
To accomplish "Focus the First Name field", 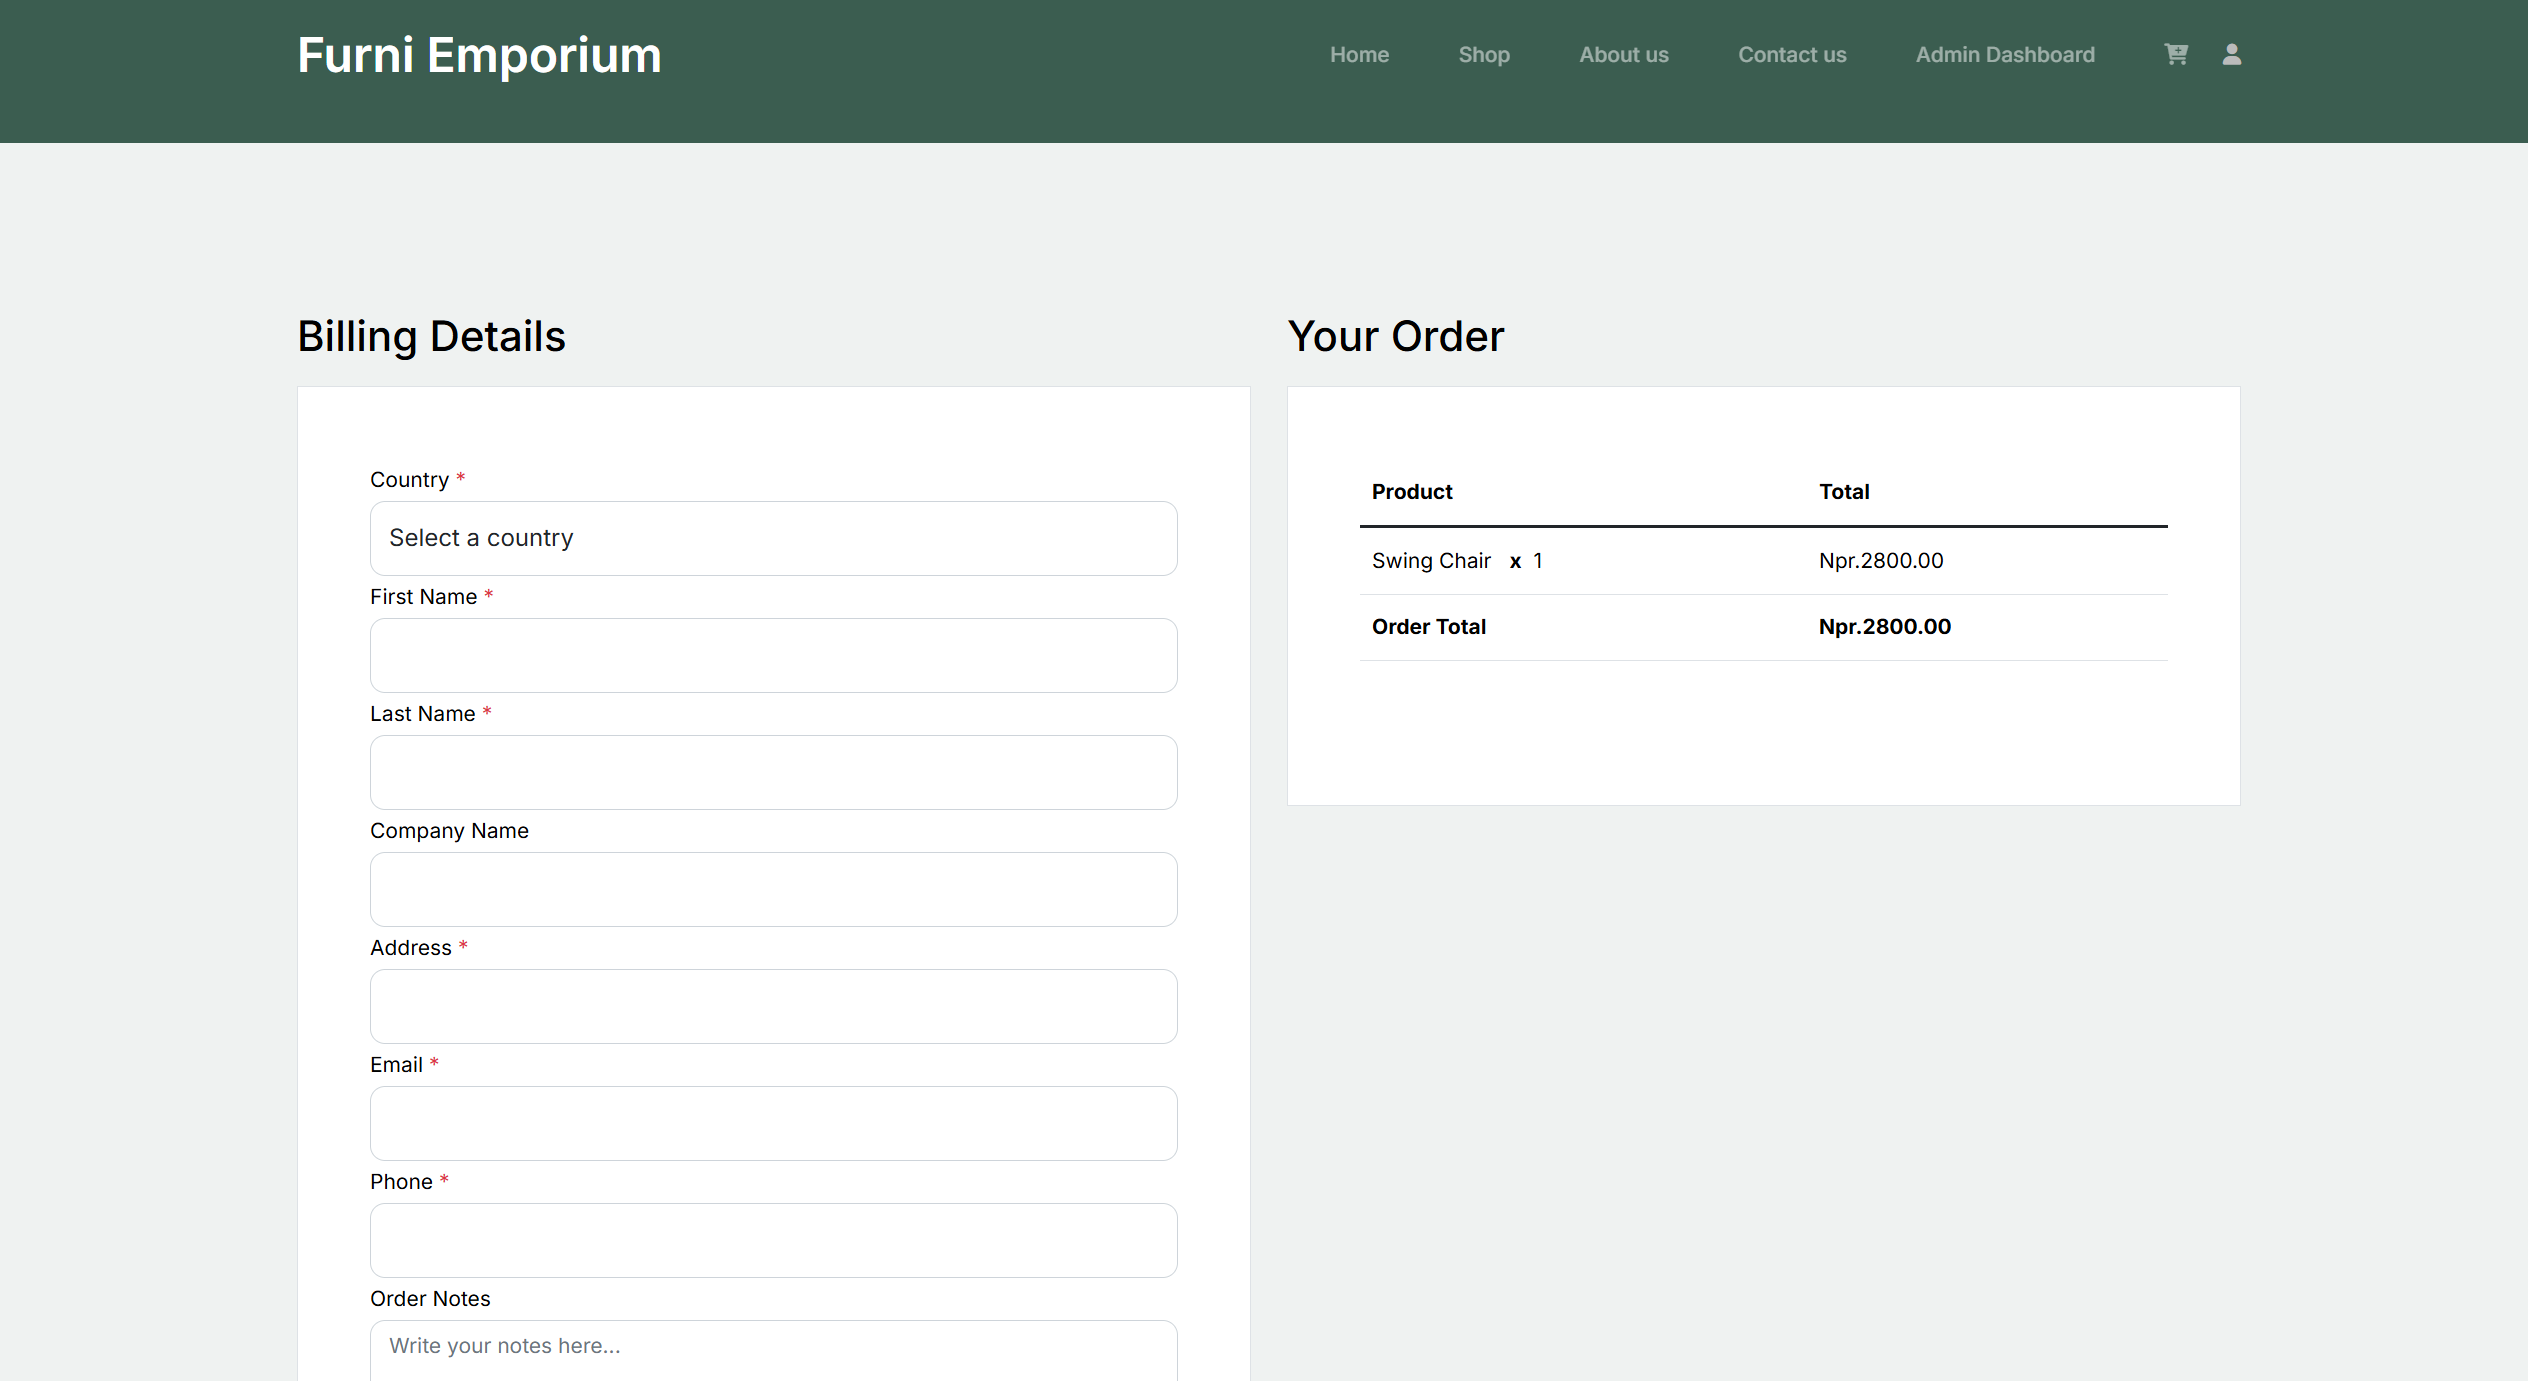I will (x=773, y=655).
